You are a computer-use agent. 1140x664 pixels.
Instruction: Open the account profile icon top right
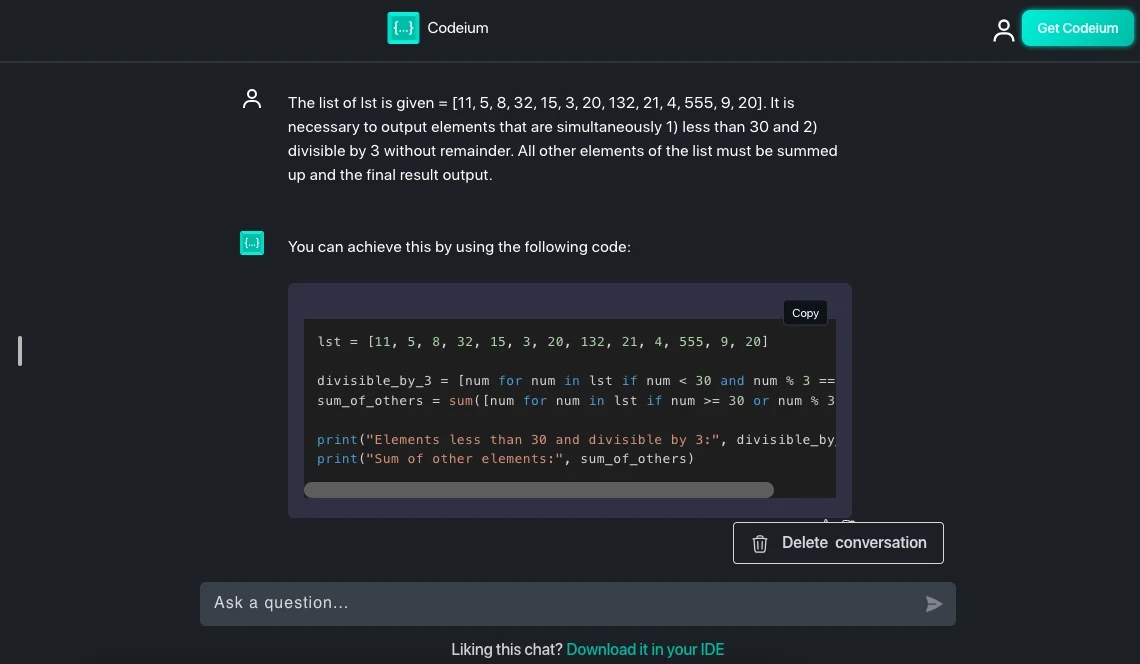1003,30
